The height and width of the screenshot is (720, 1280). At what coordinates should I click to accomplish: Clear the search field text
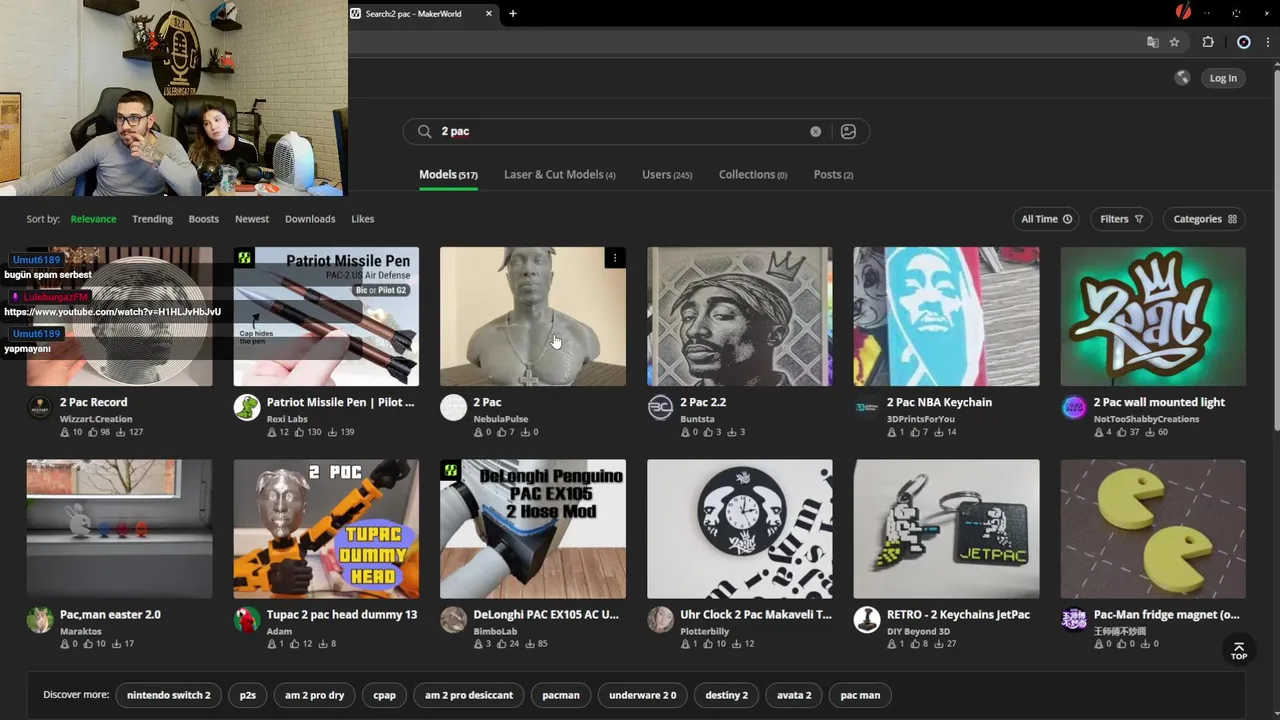click(x=815, y=131)
